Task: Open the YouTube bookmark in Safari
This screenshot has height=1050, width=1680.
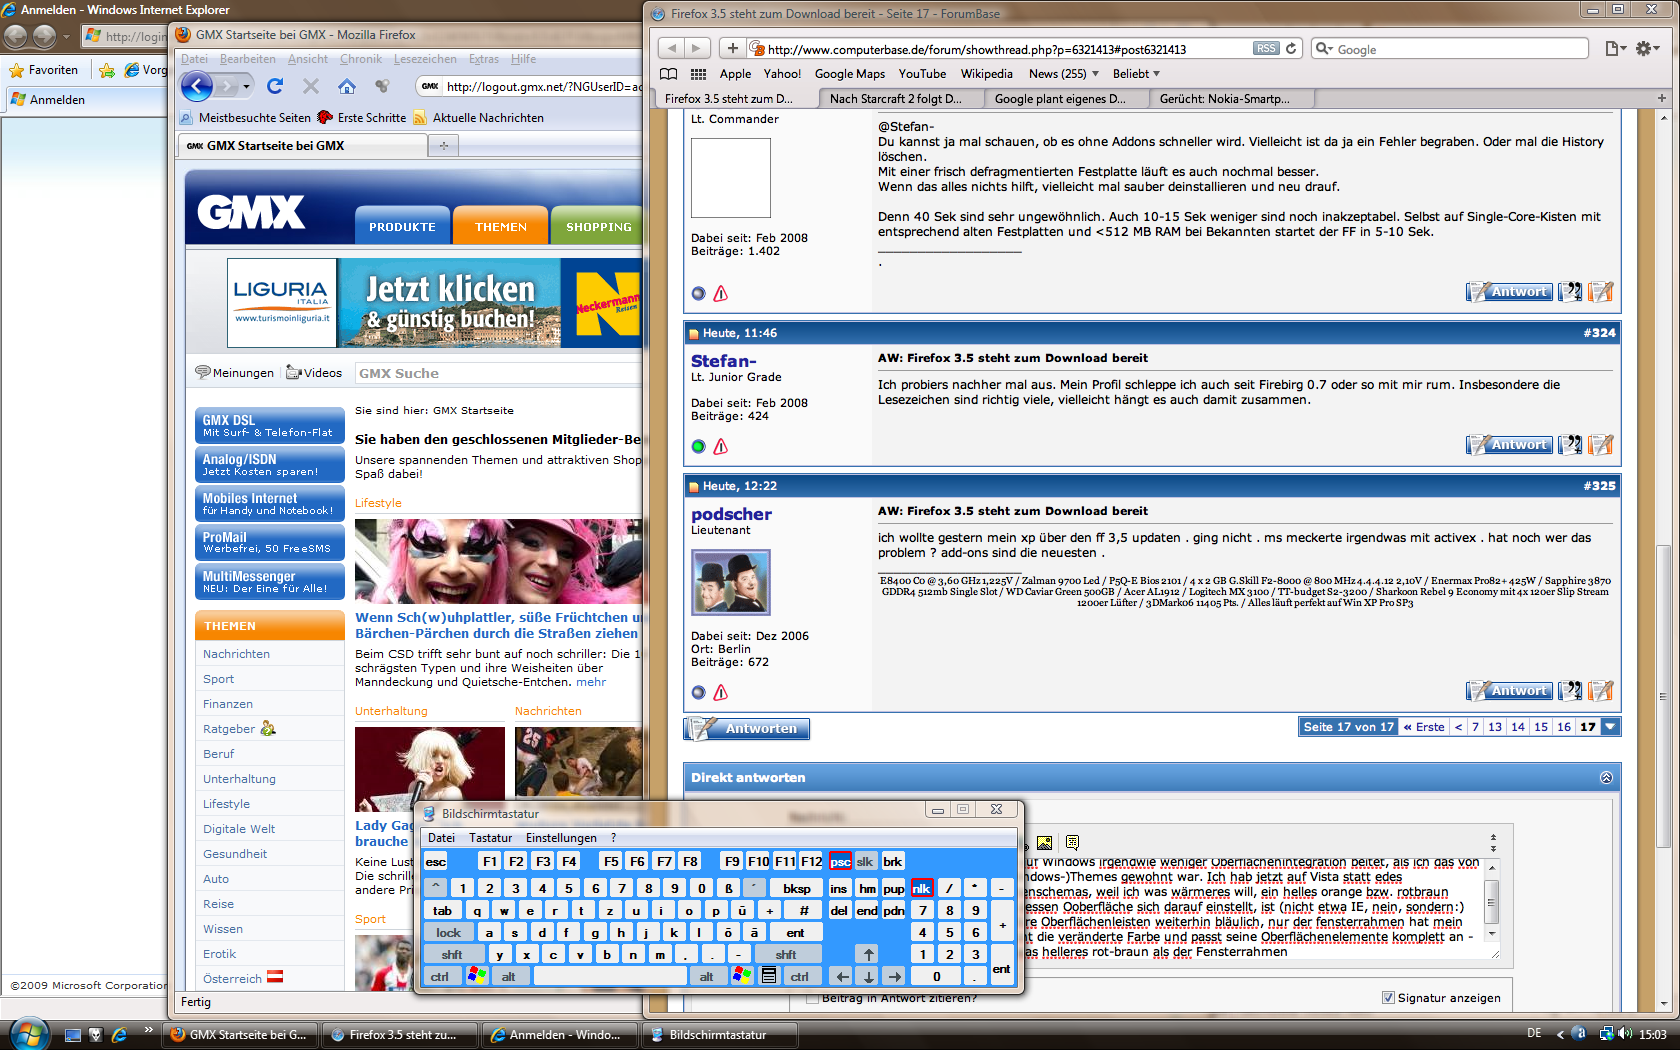Action: (922, 74)
